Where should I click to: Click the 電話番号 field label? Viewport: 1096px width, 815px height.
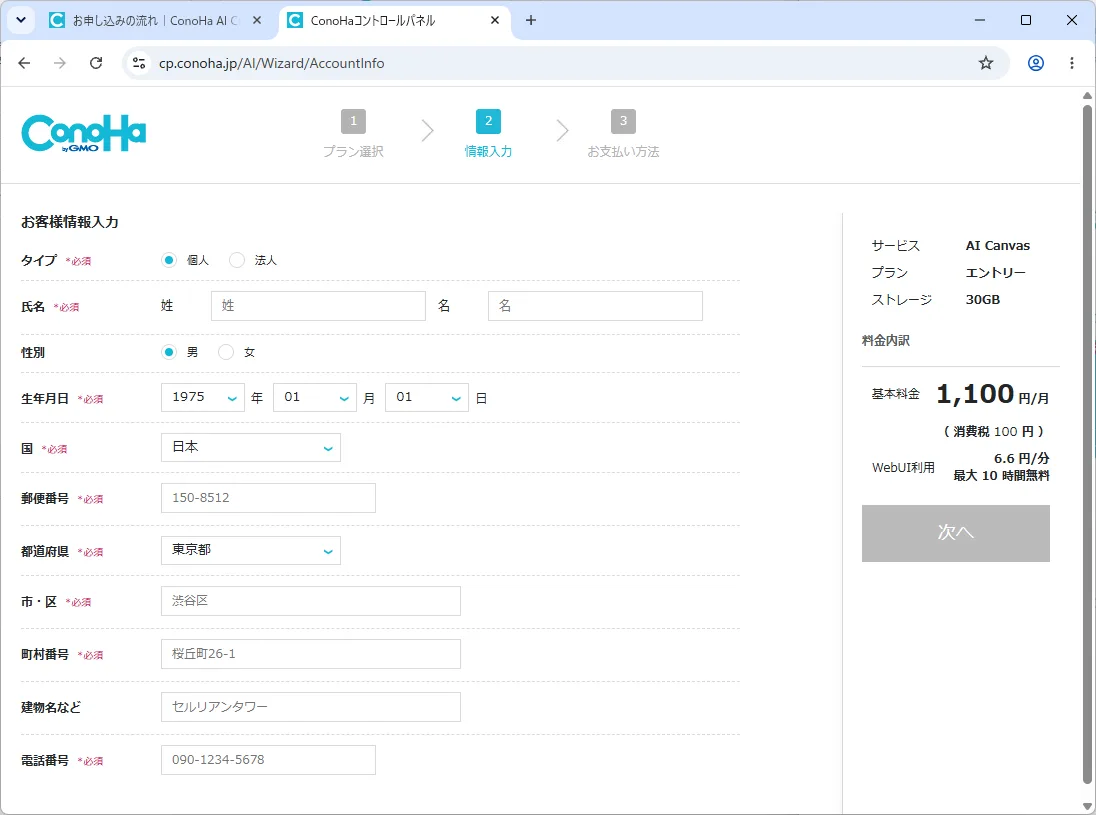(45, 760)
